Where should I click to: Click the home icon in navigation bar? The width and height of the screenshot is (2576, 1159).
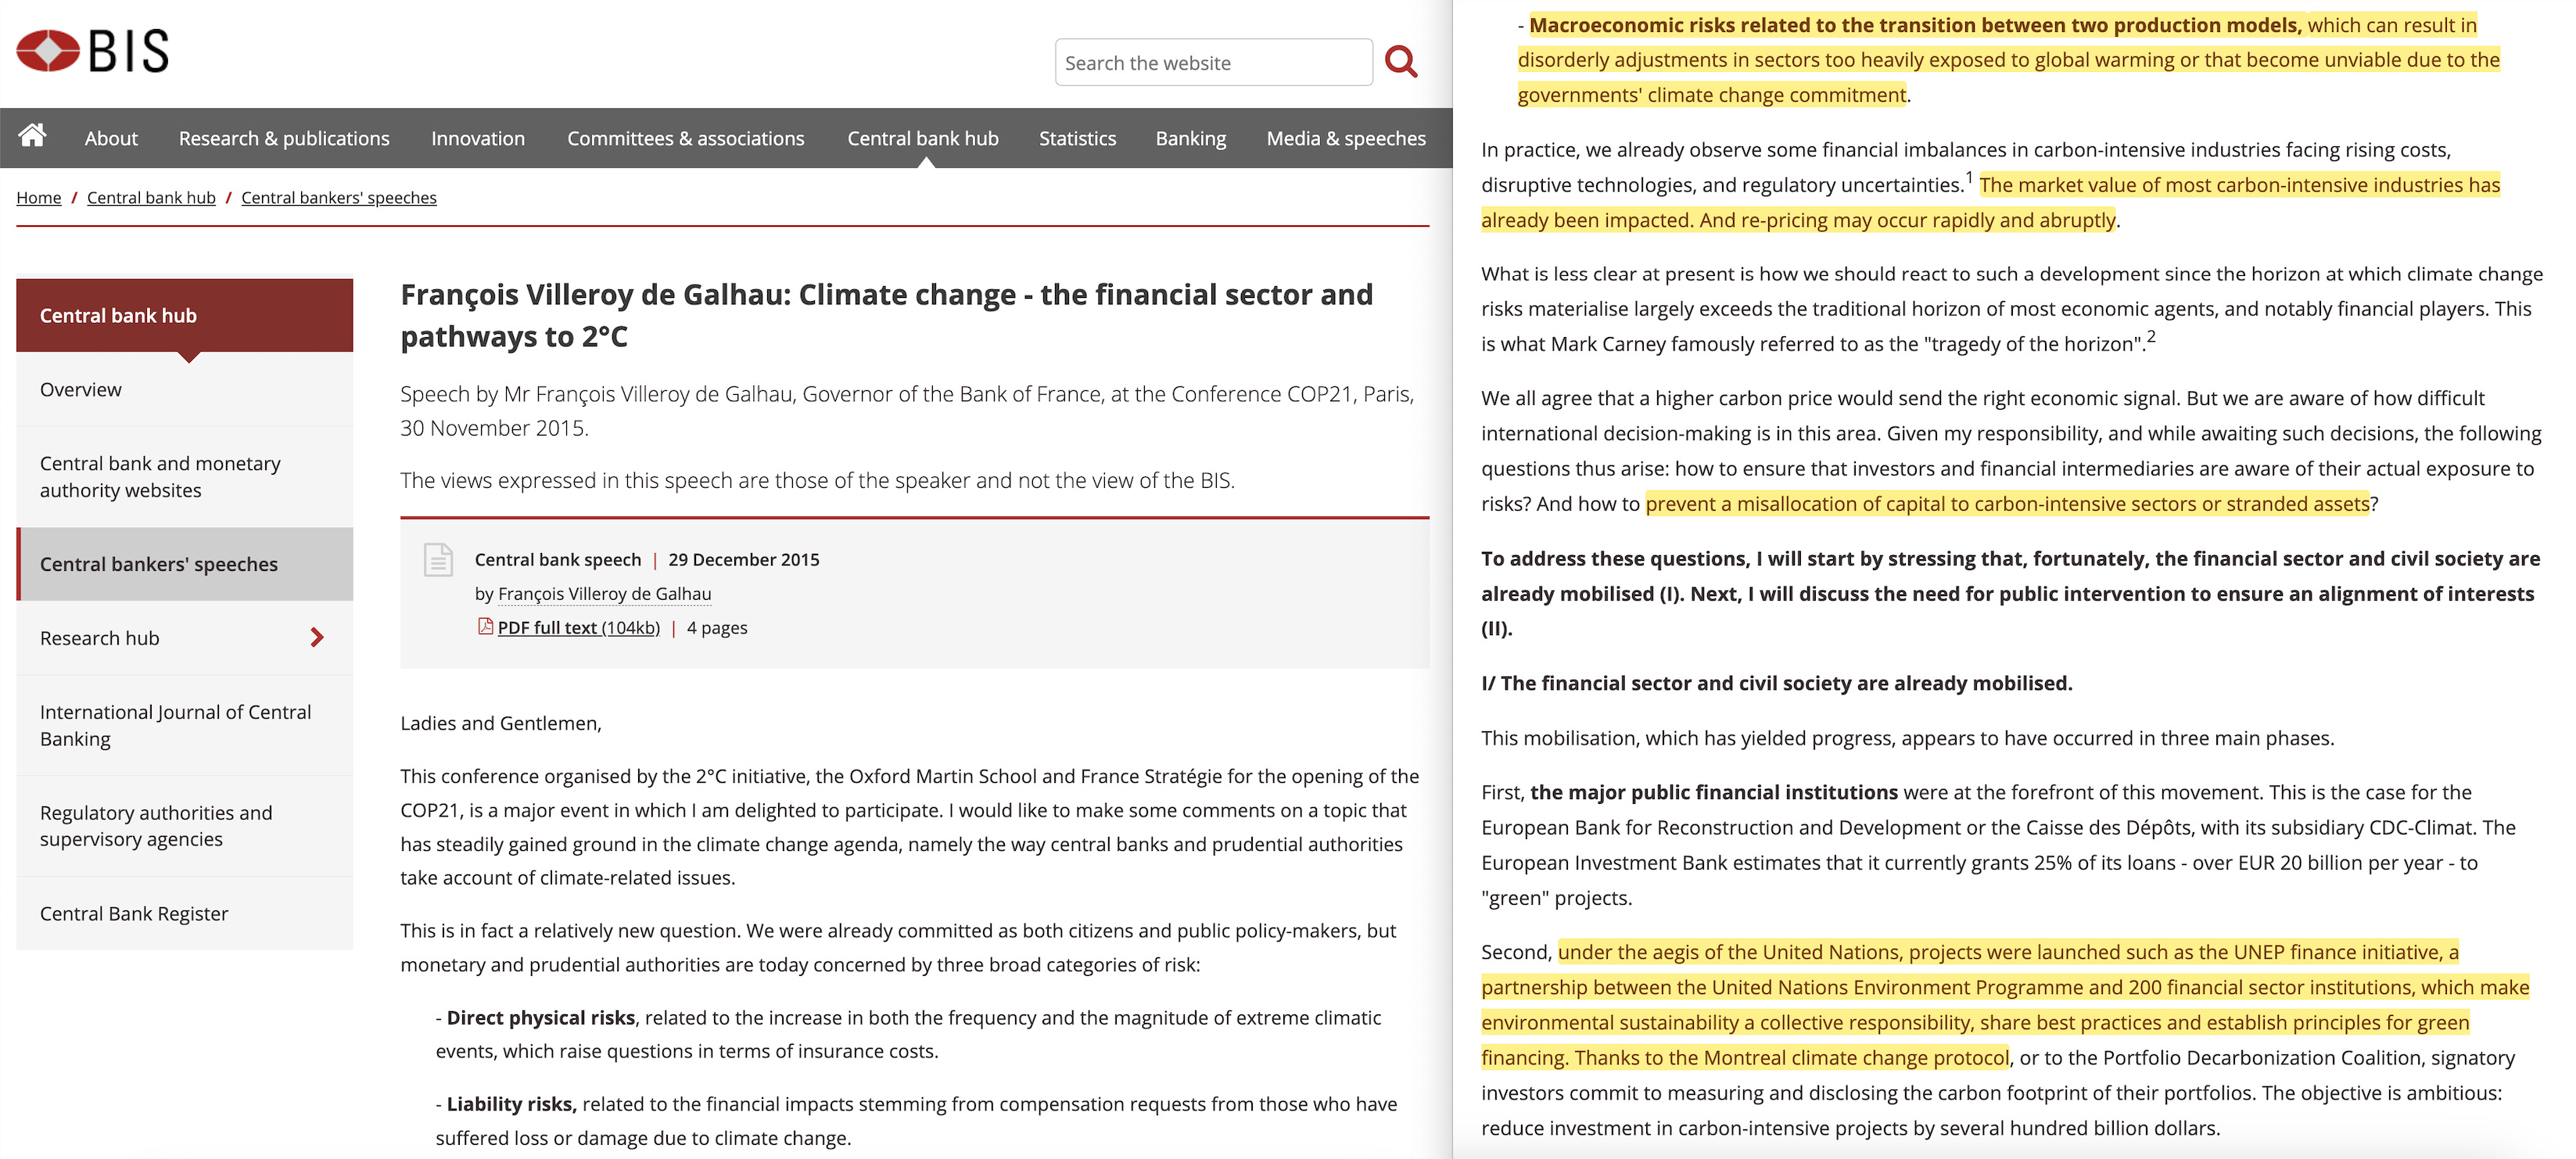tap(32, 136)
